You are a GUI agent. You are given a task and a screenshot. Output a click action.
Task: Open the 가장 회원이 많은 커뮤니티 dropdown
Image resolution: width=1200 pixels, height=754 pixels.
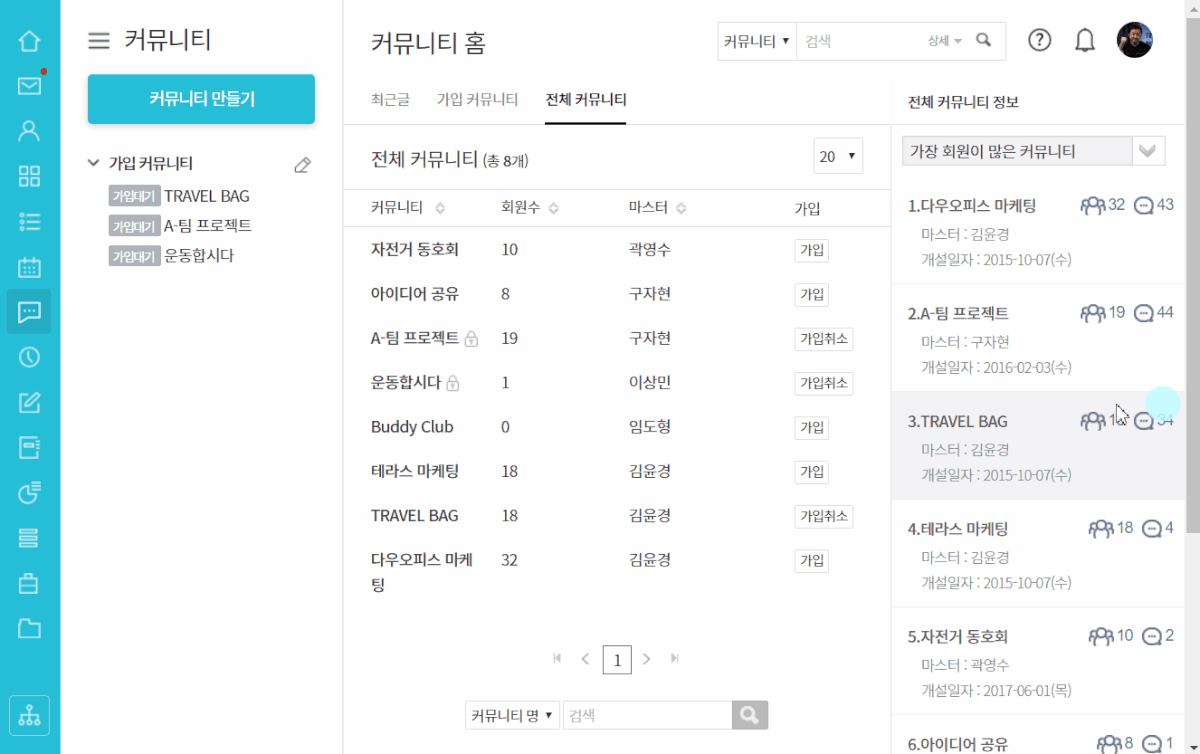[1033, 151]
